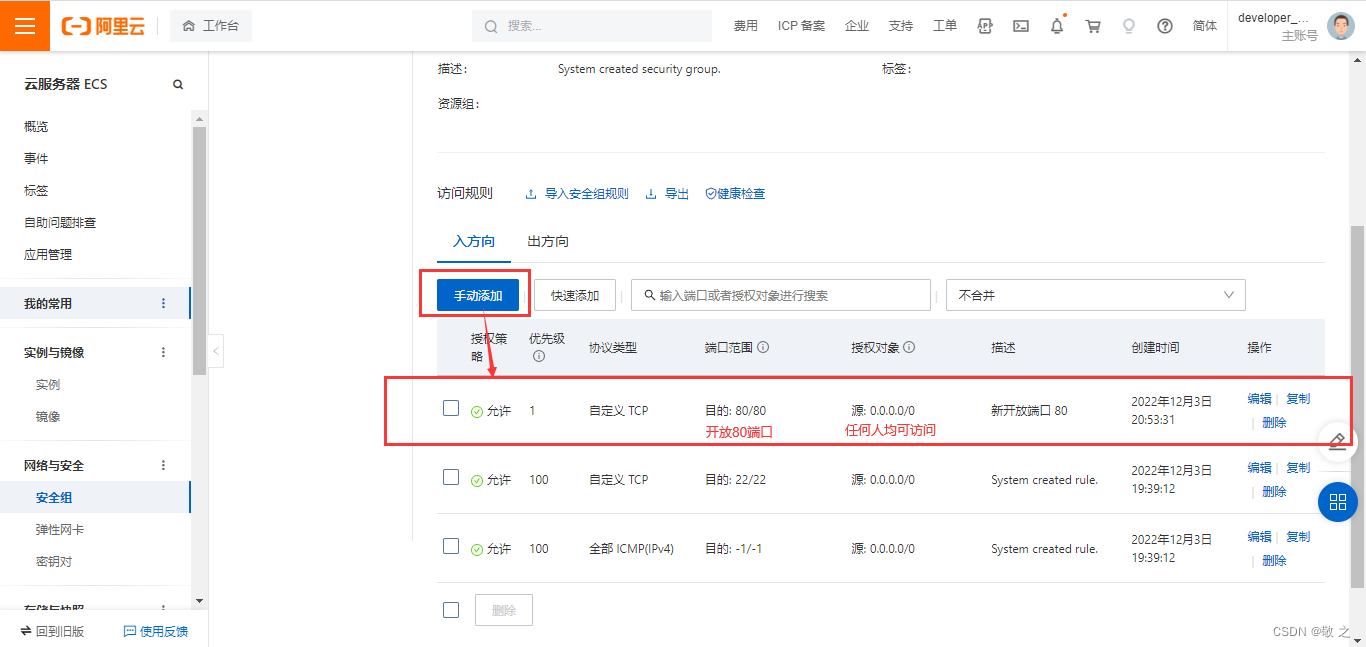The image size is (1366, 647).
Task: Open the ICP 备案 menu
Action: click(802, 26)
